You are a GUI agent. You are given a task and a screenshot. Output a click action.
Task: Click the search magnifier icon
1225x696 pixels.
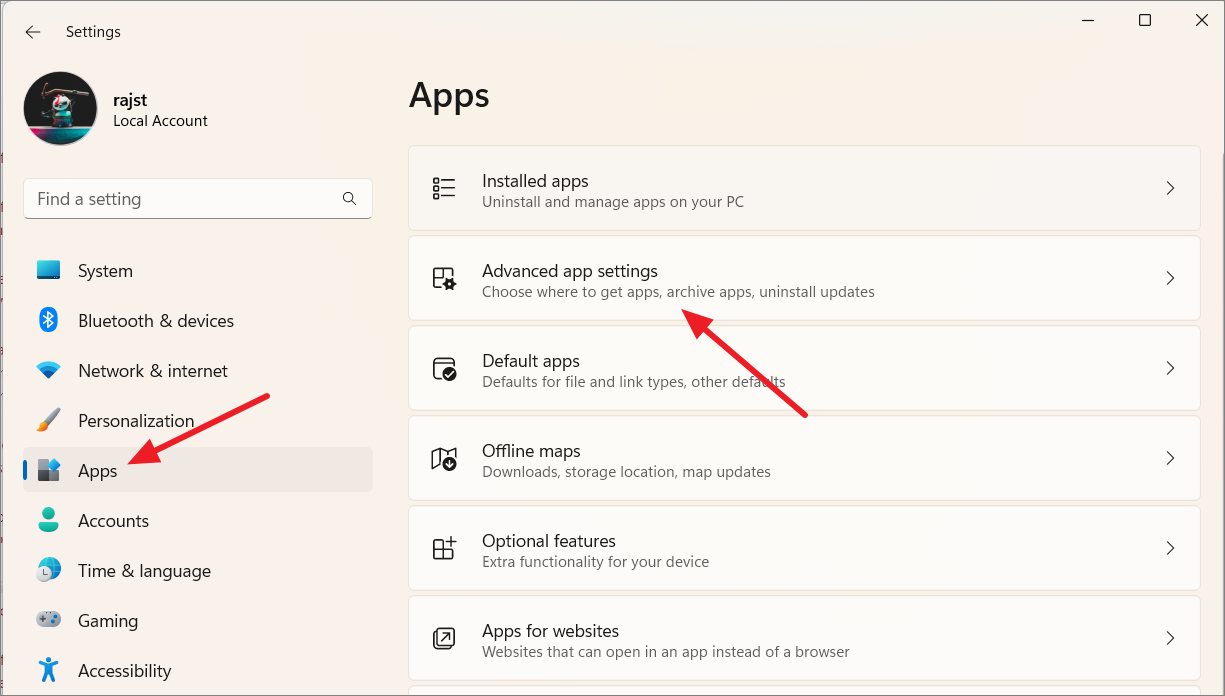pos(349,199)
